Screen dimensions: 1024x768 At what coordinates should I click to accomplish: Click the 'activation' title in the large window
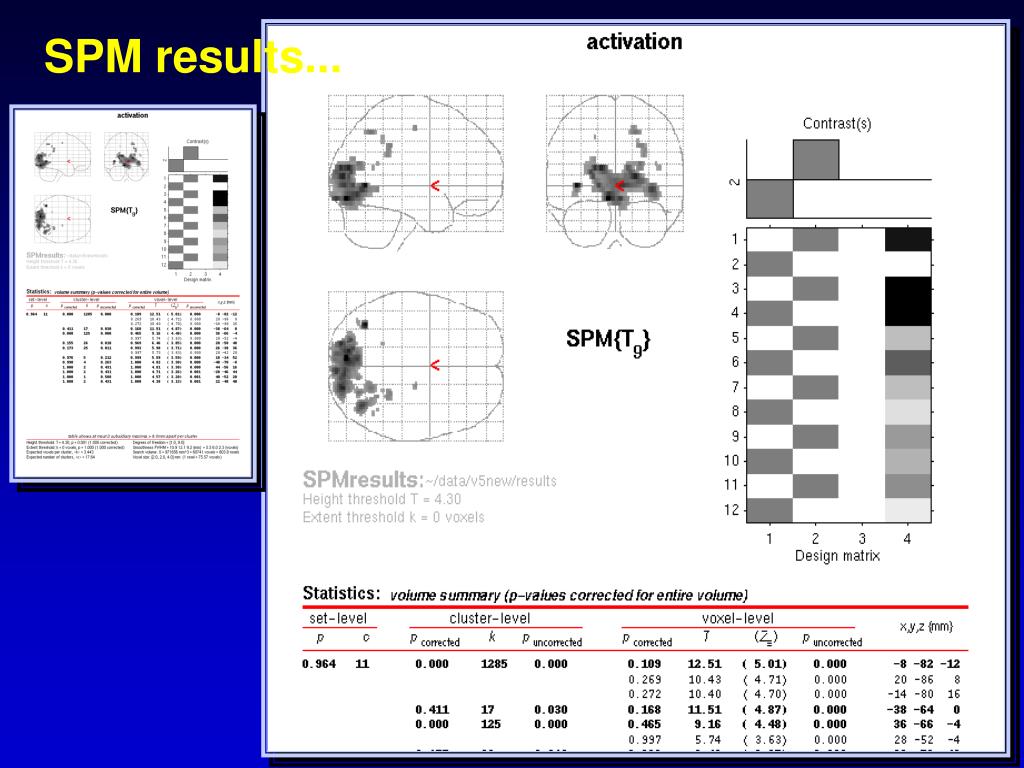(x=634, y=42)
